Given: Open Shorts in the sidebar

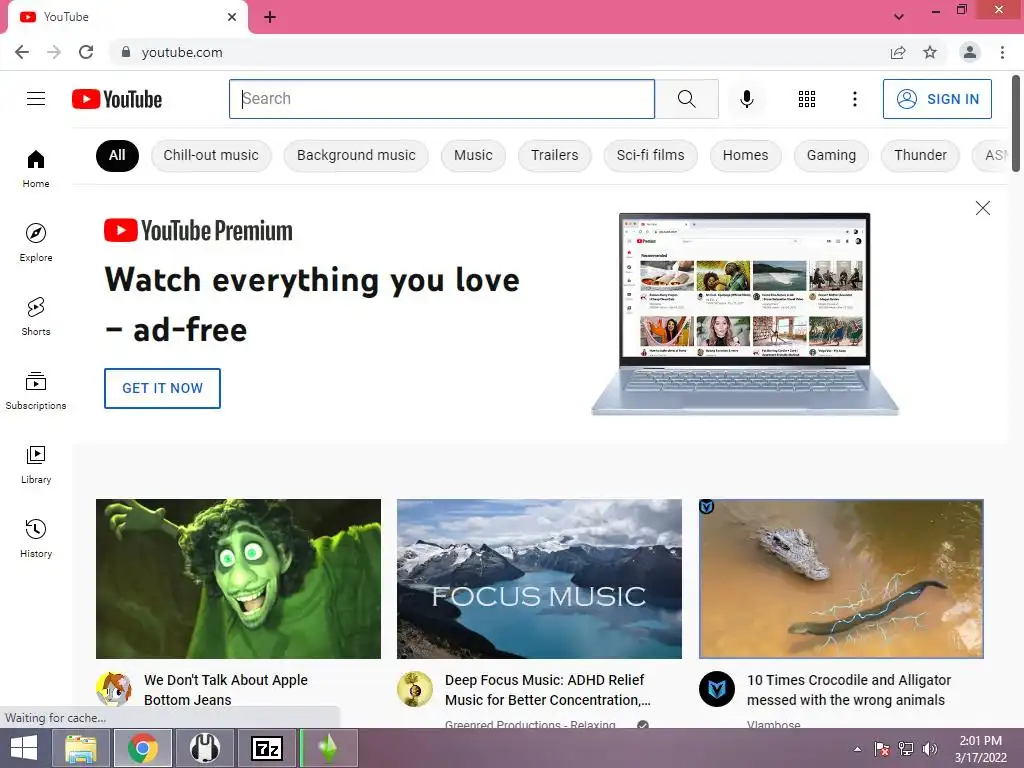Looking at the screenshot, I should 36,316.
